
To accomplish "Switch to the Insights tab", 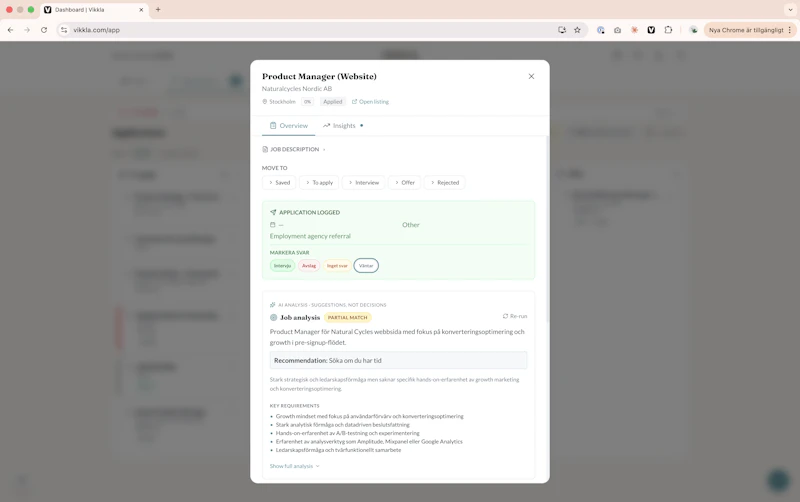I will 342,126.
